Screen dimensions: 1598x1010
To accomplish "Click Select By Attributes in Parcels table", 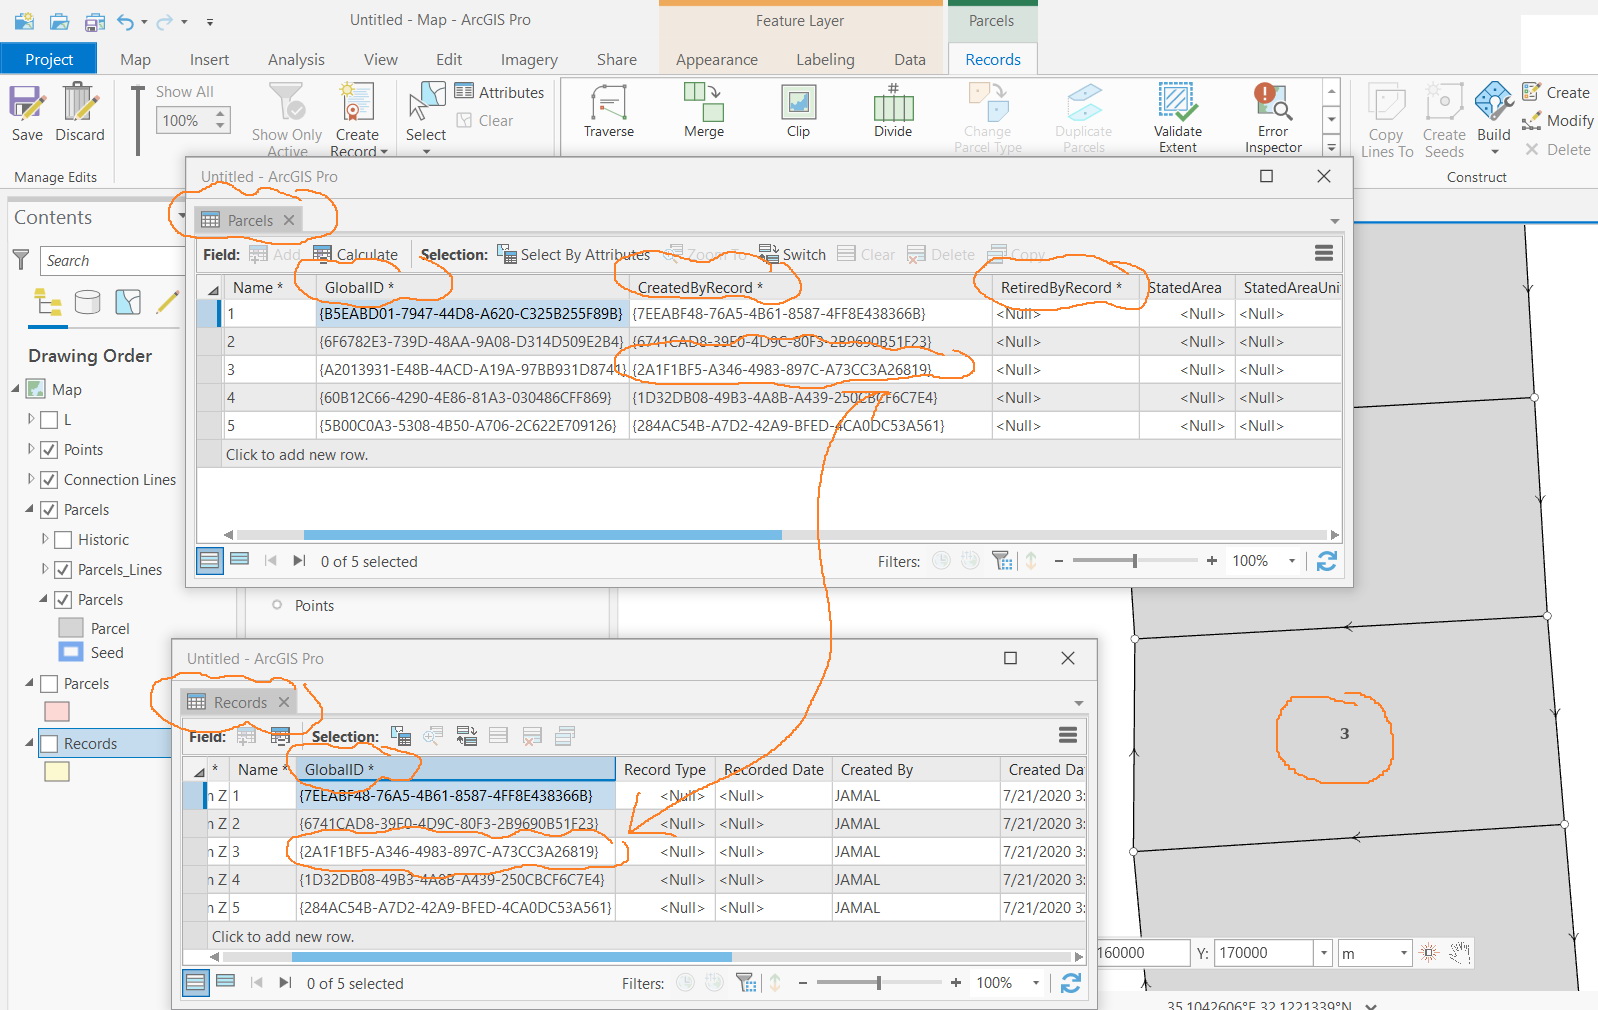I will click(574, 255).
